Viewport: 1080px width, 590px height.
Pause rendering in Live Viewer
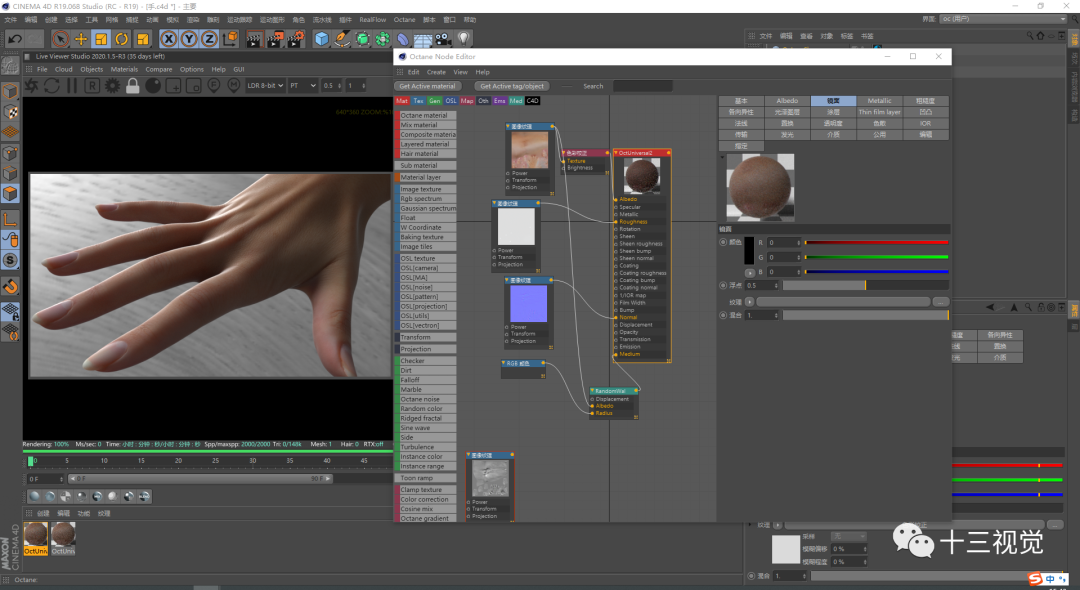point(72,86)
